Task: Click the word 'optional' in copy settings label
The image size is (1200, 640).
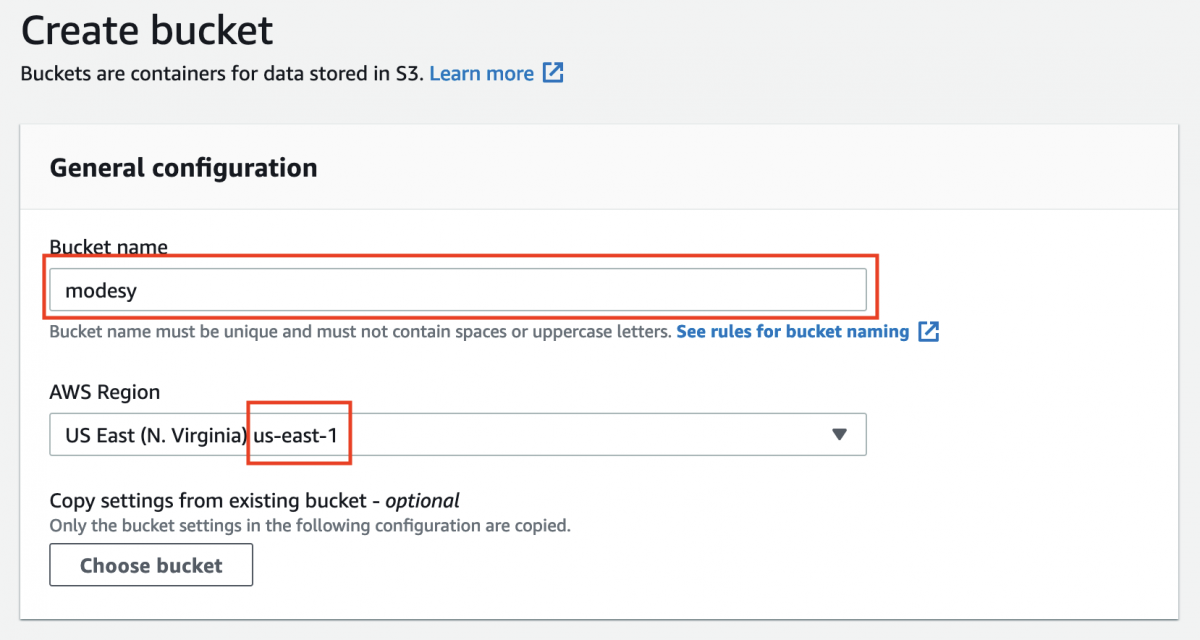Action: (x=422, y=501)
